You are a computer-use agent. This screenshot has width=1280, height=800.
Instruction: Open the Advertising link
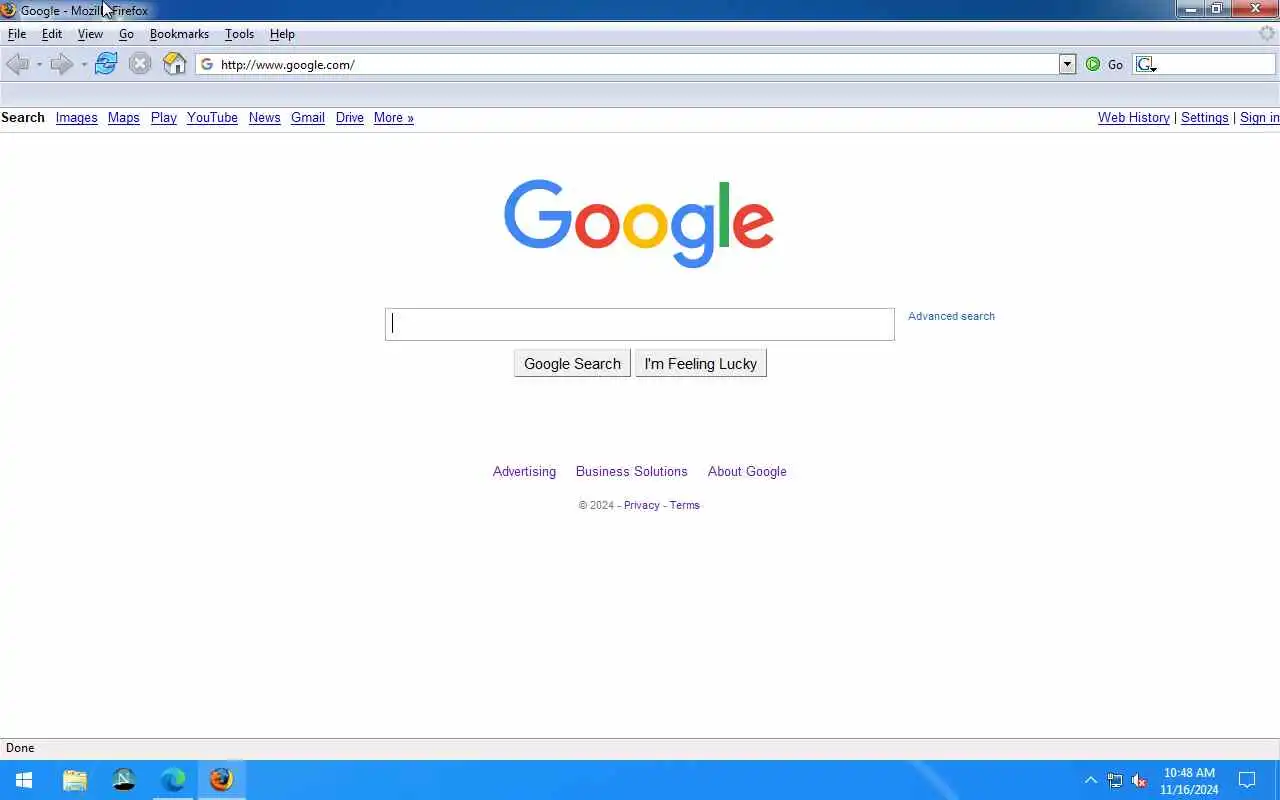524,471
